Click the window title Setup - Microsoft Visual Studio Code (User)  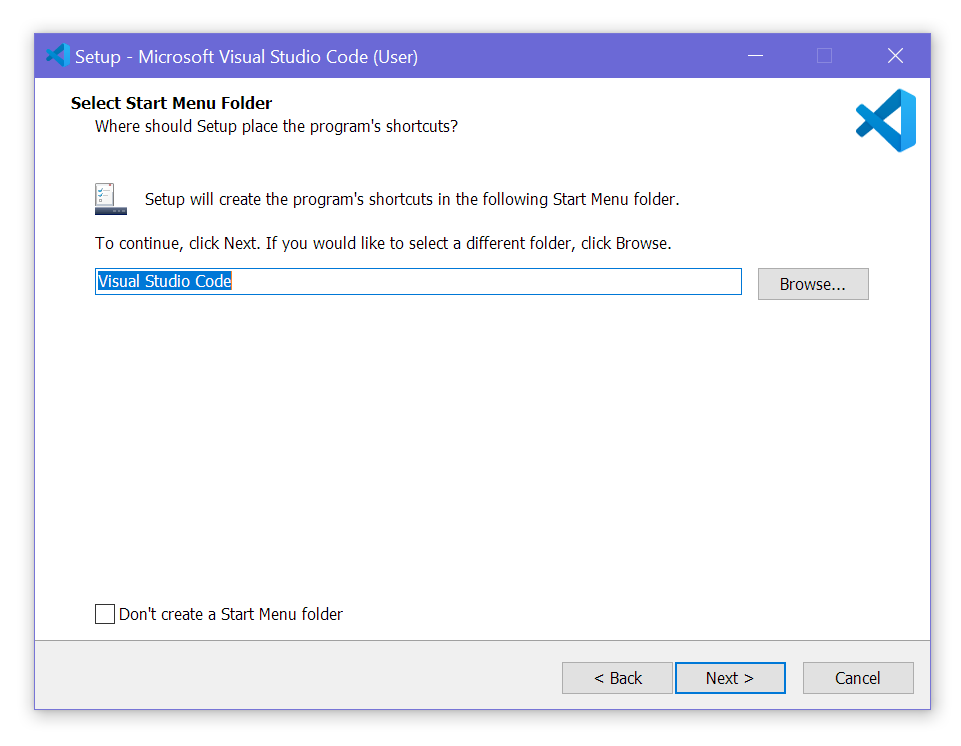246,56
